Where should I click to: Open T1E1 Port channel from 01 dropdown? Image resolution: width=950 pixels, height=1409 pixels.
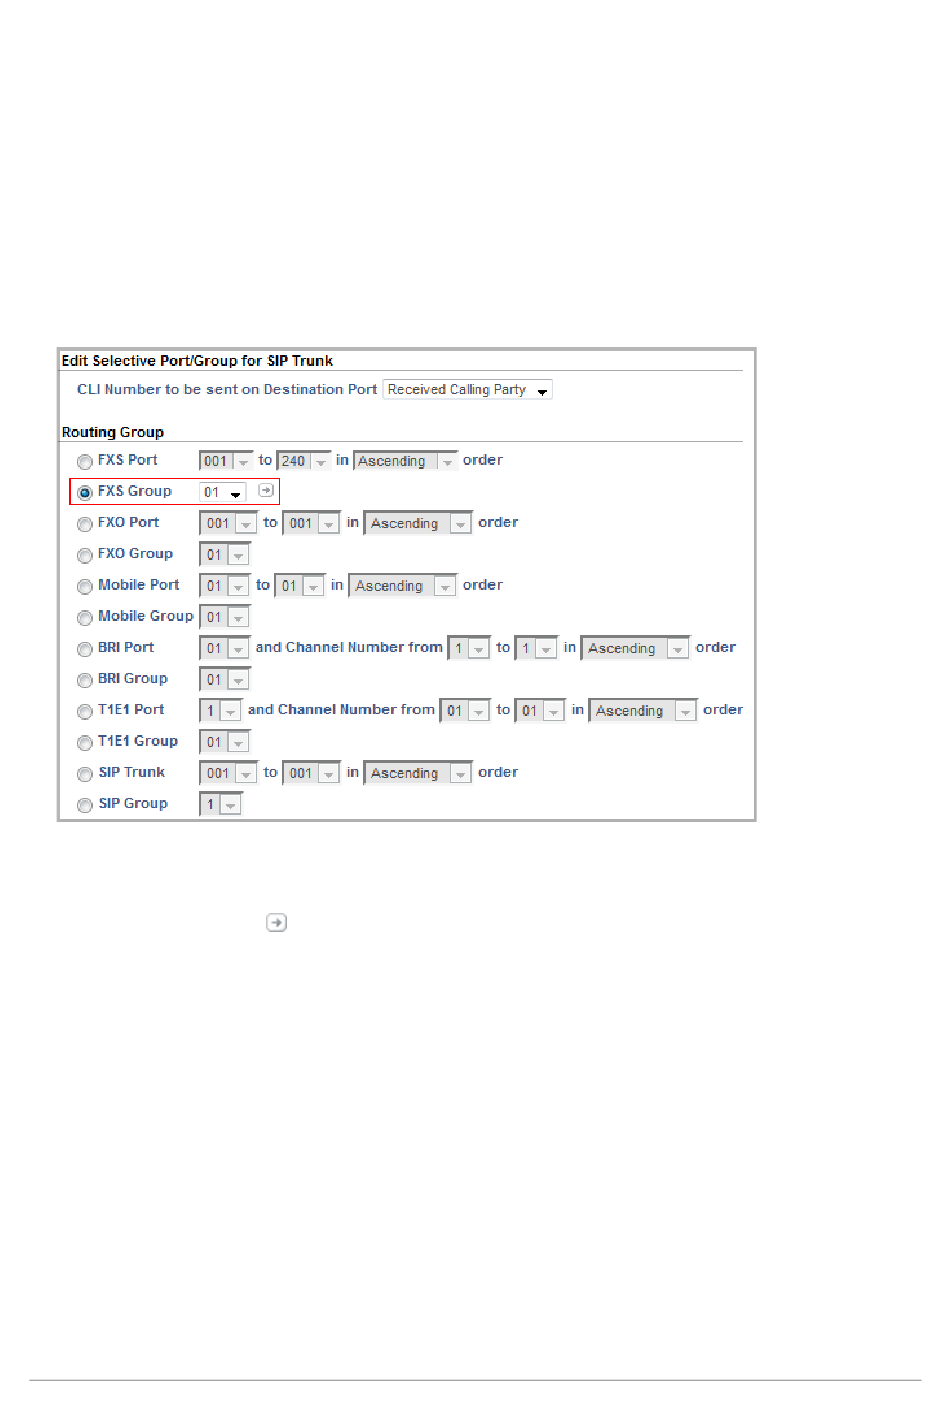[x=465, y=710]
